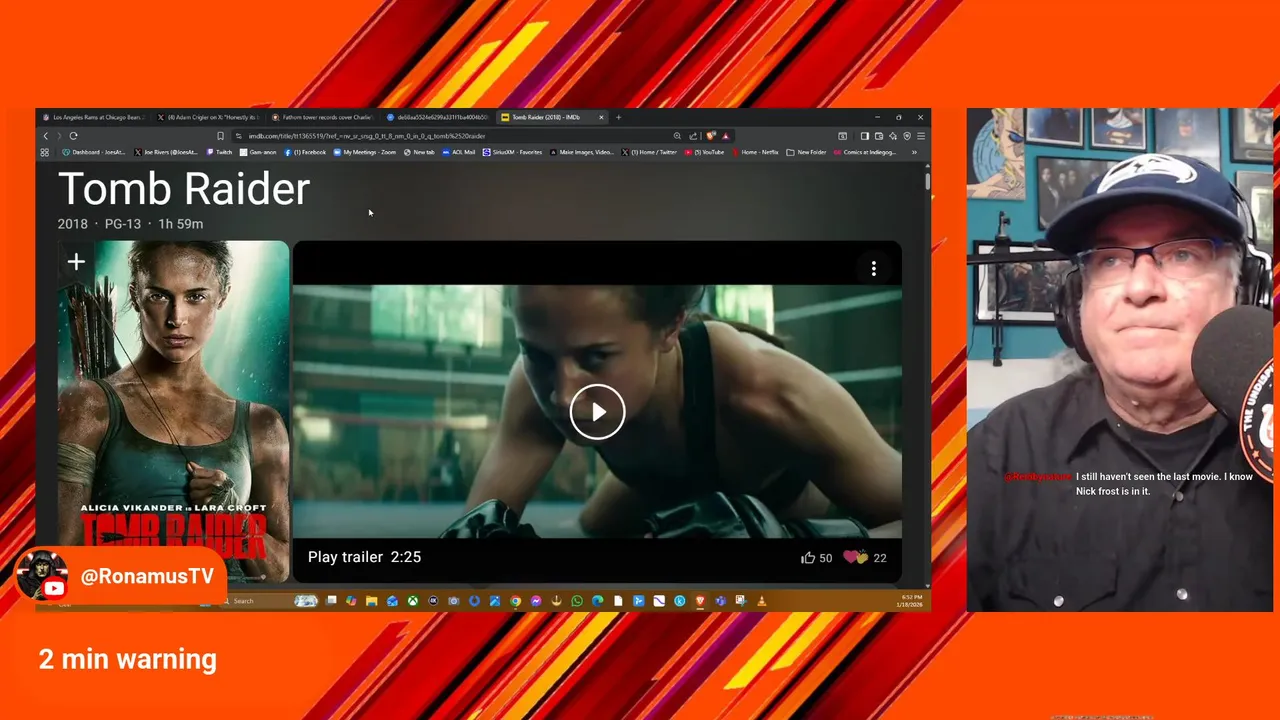Image resolution: width=1280 pixels, height=720 pixels.
Task: Switch to Los Angeles Rams at Chicago Bears tab
Action: [94, 117]
